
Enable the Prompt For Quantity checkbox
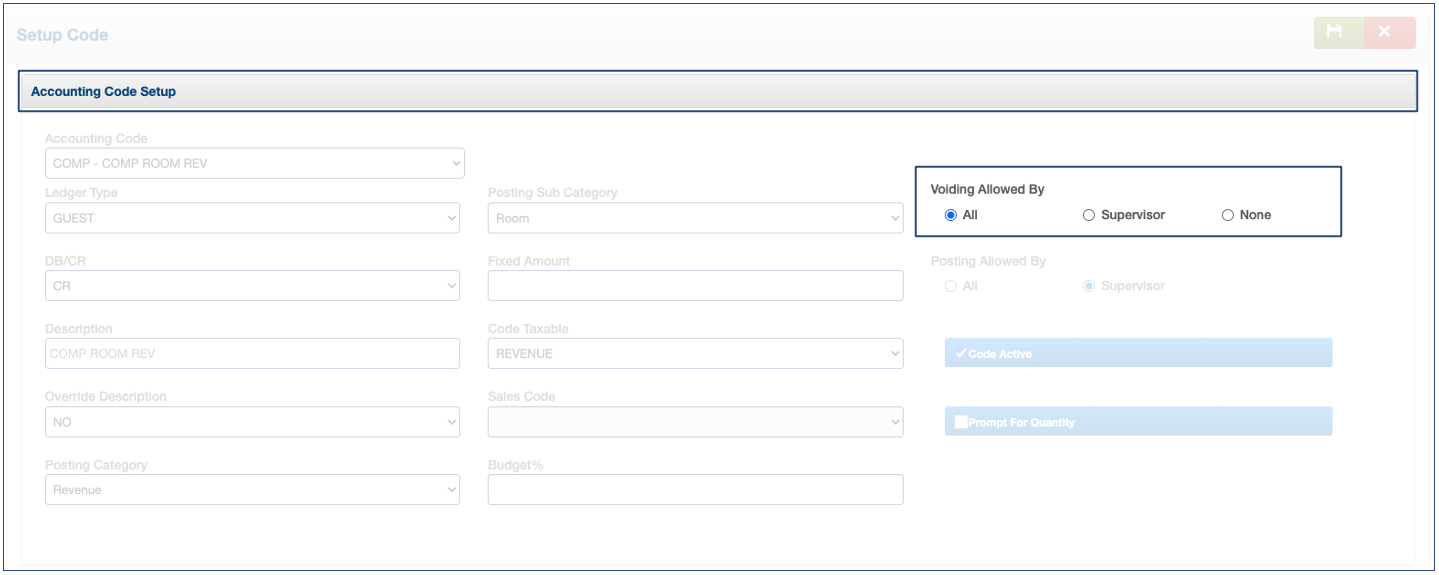[x=1138, y=422]
